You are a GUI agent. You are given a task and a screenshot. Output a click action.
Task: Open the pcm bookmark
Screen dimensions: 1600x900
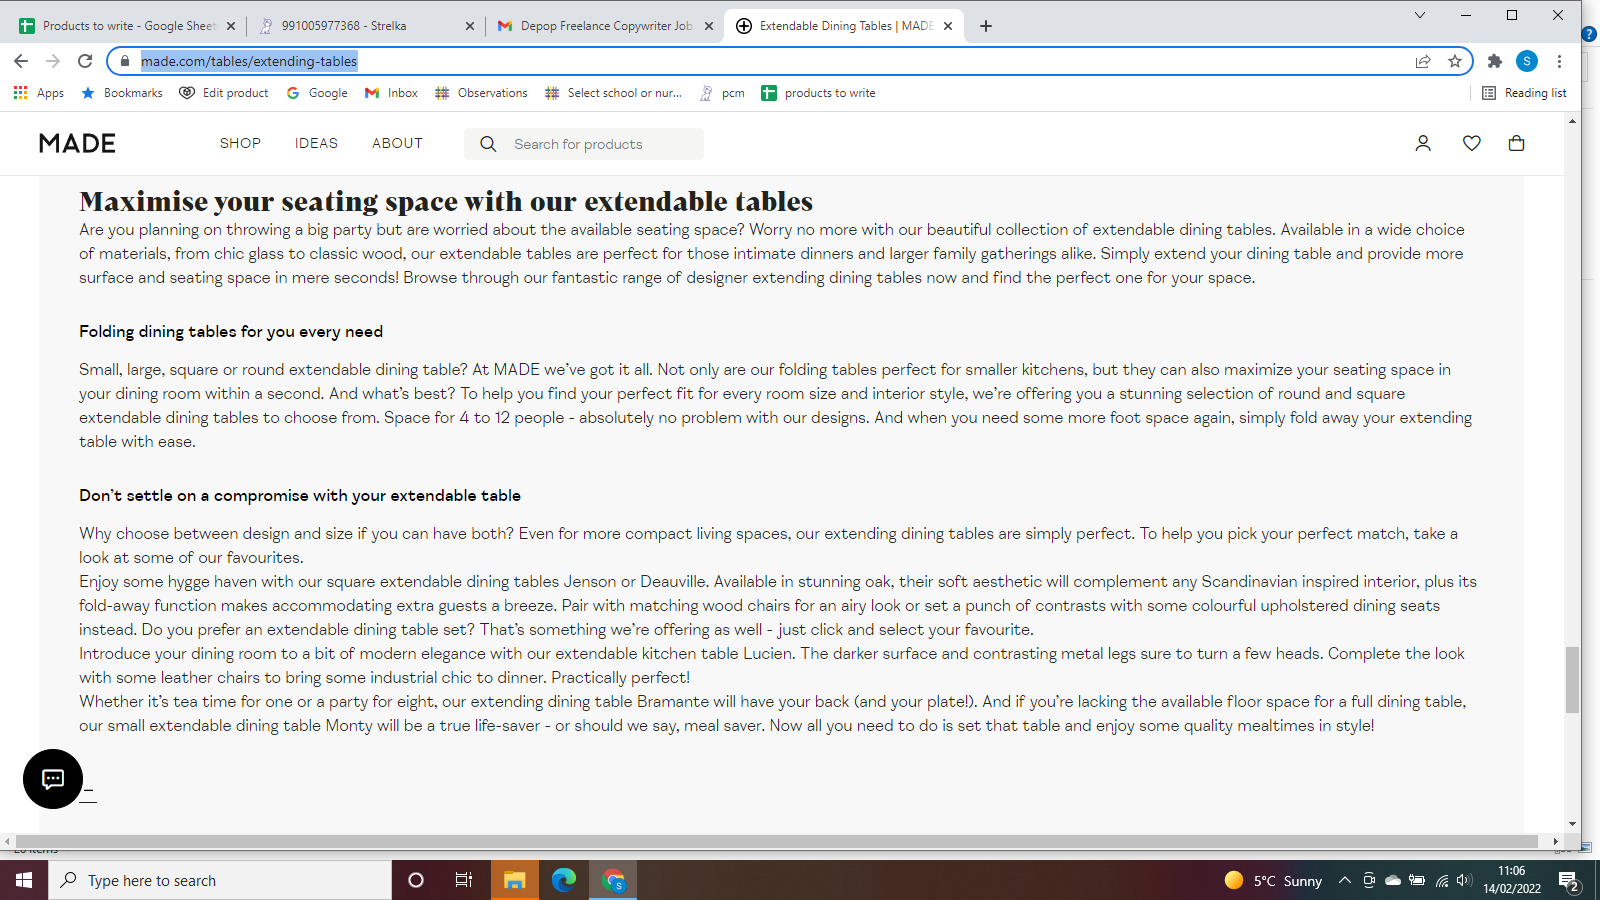[721, 93]
